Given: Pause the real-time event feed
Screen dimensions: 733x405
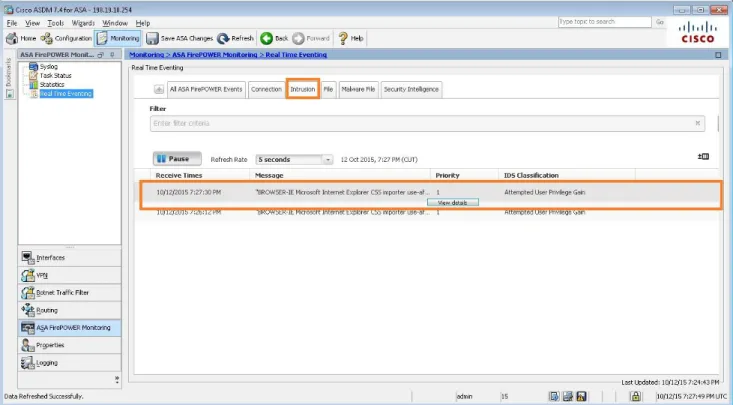Looking at the screenshot, I should tap(177, 159).
